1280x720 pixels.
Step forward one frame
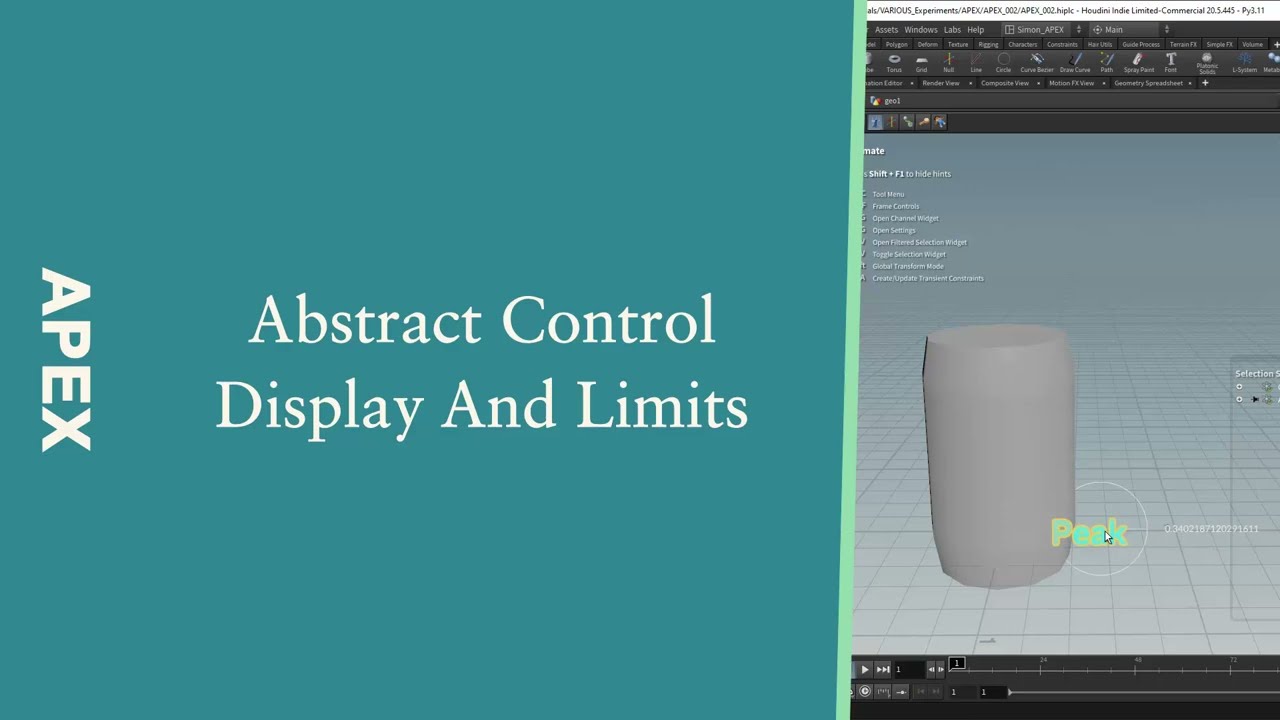(x=941, y=670)
